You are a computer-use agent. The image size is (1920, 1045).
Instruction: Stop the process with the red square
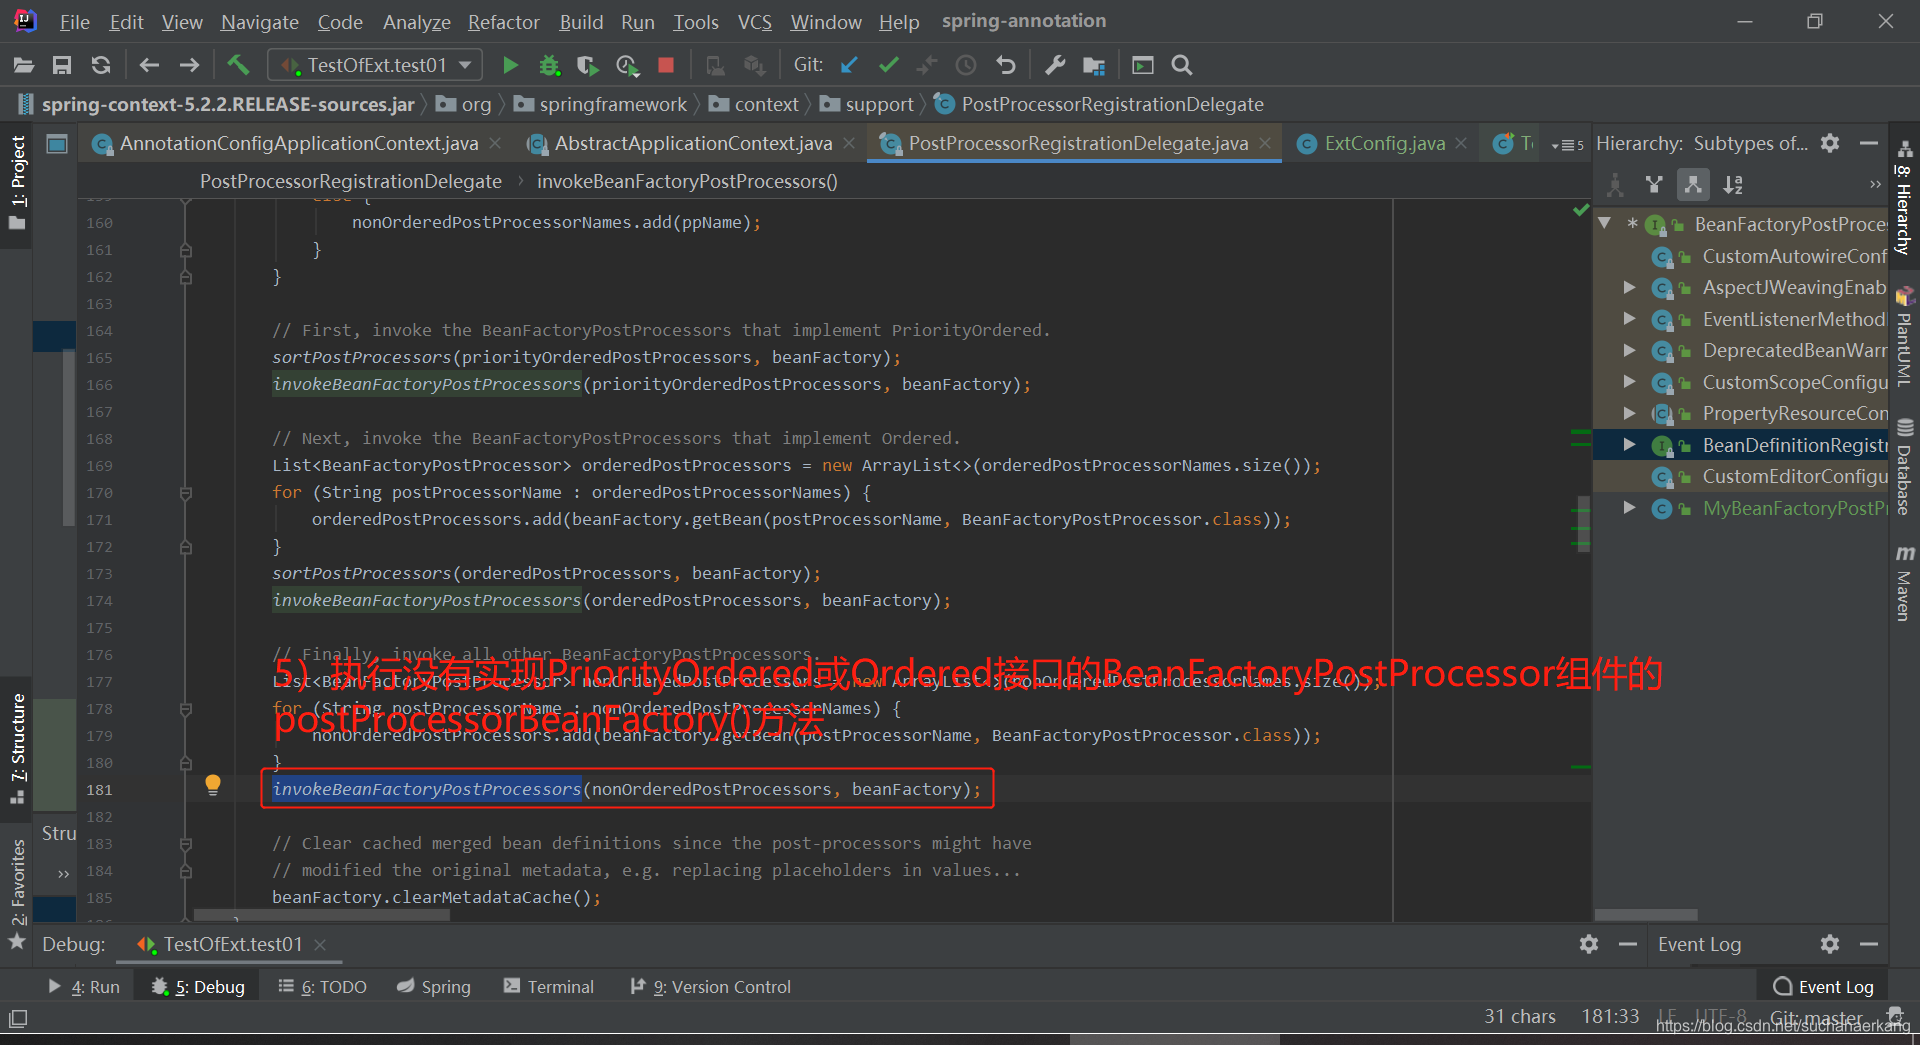point(666,65)
